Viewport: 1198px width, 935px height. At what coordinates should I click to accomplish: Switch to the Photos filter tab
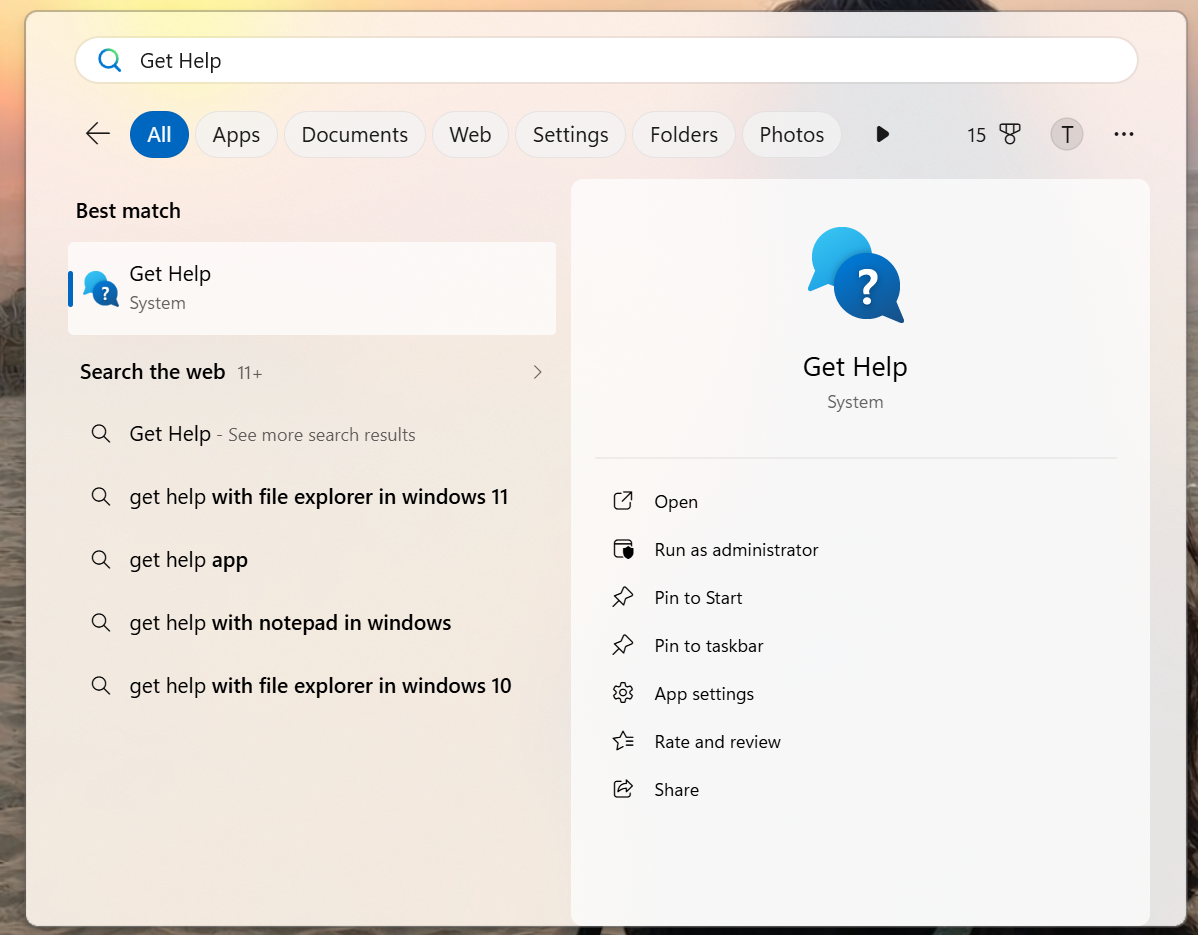pos(792,134)
